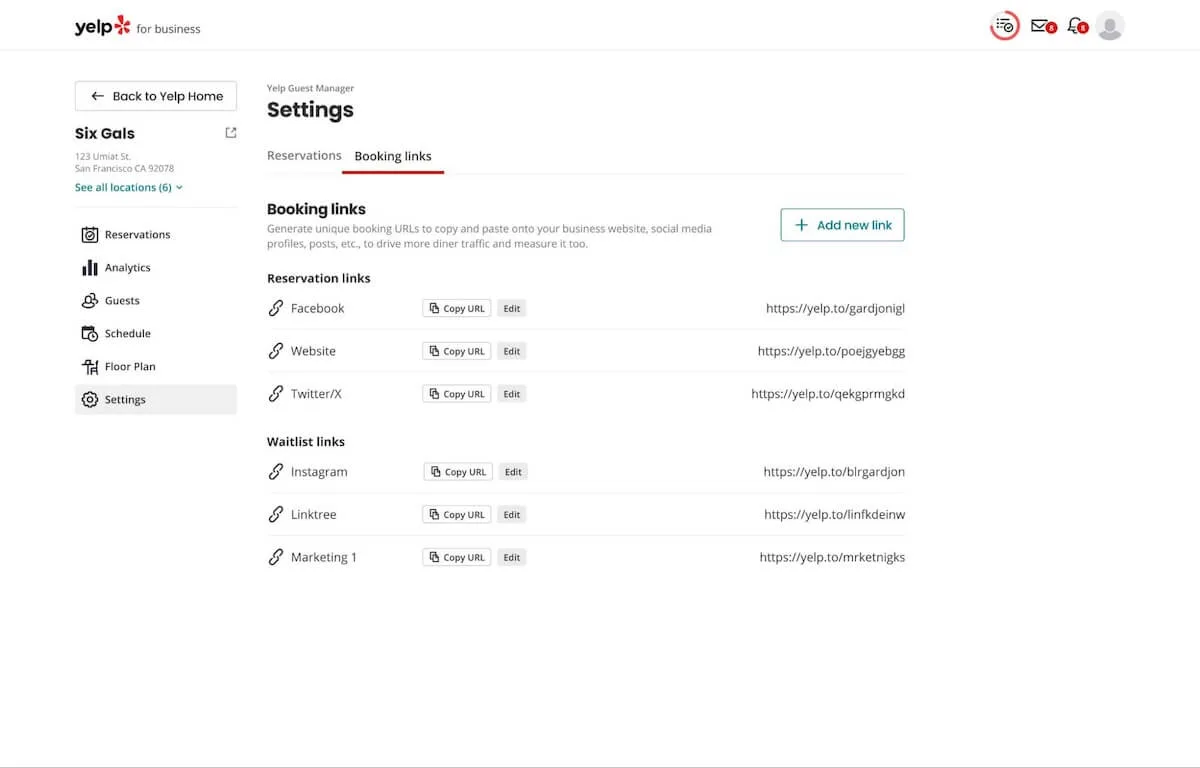The image size is (1200, 768).
Task: Copy URL for the Instagram link
Action: [x=457, y=472]
